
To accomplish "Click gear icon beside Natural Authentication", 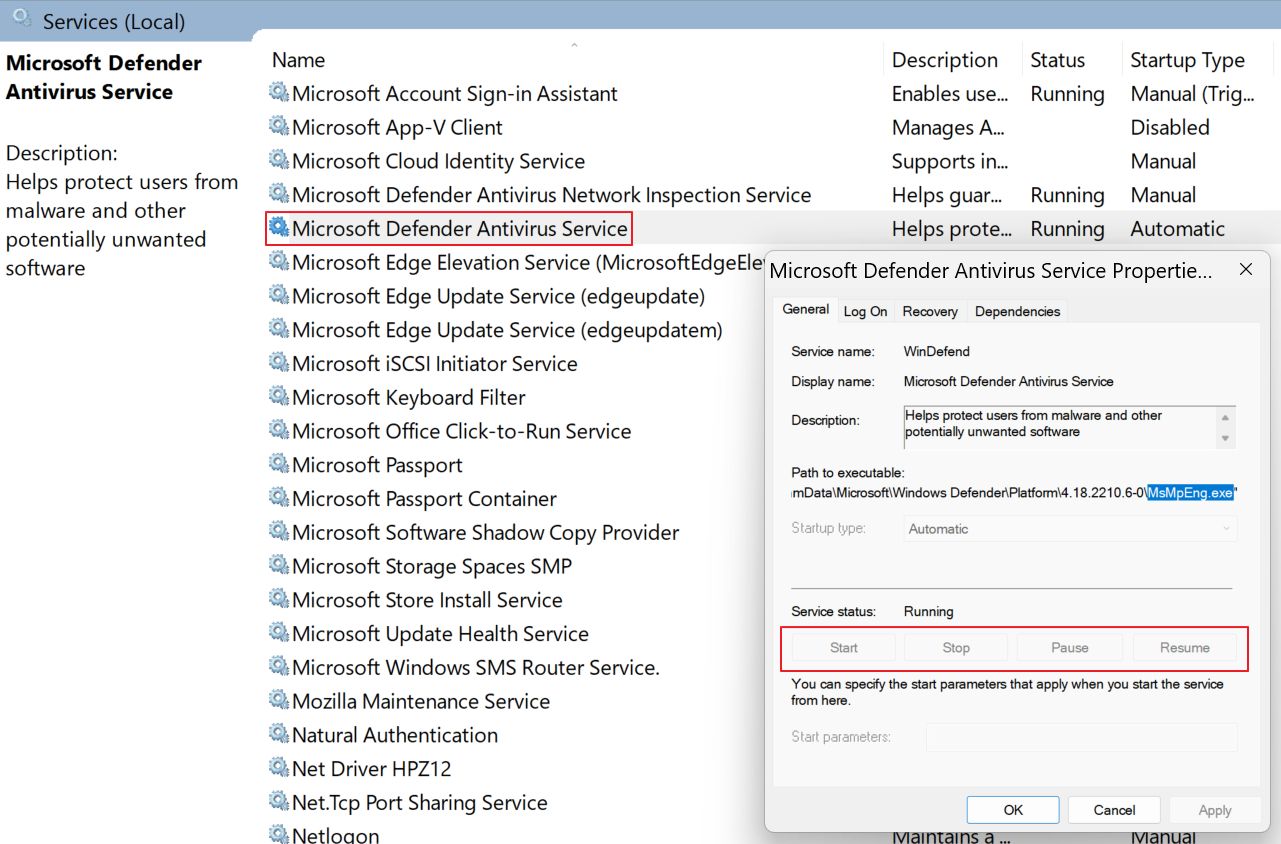I will pos(279,734).
